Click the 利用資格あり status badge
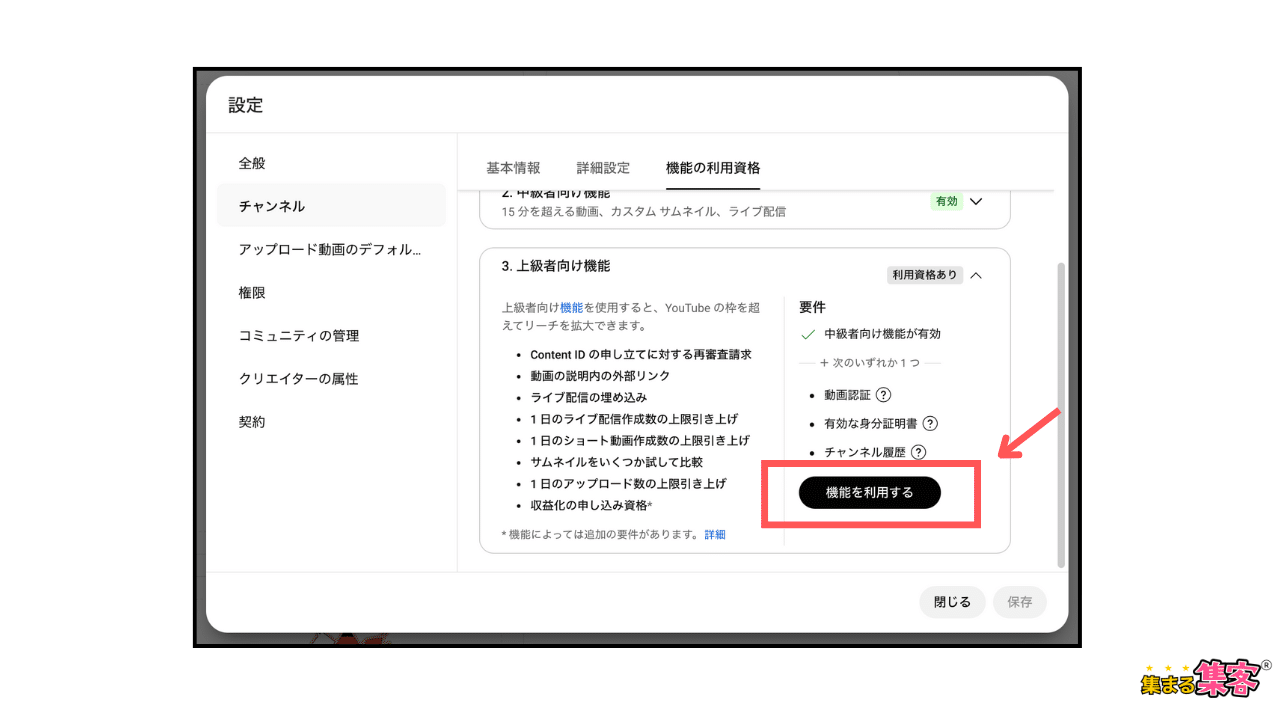 [925, 275]
